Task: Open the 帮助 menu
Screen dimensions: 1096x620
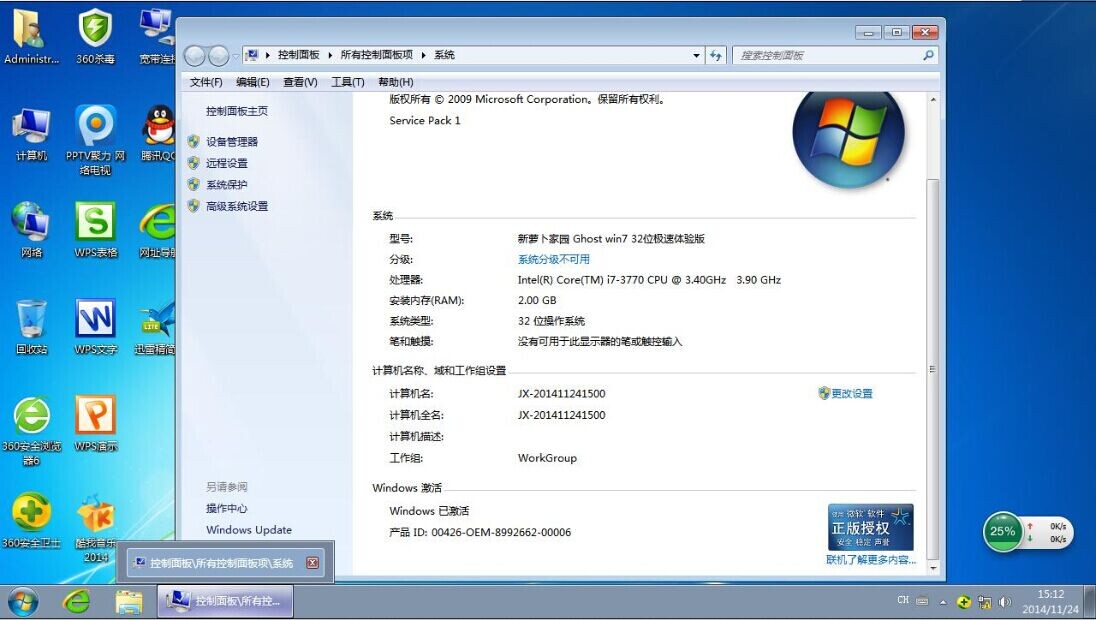Action: (396, 81)
